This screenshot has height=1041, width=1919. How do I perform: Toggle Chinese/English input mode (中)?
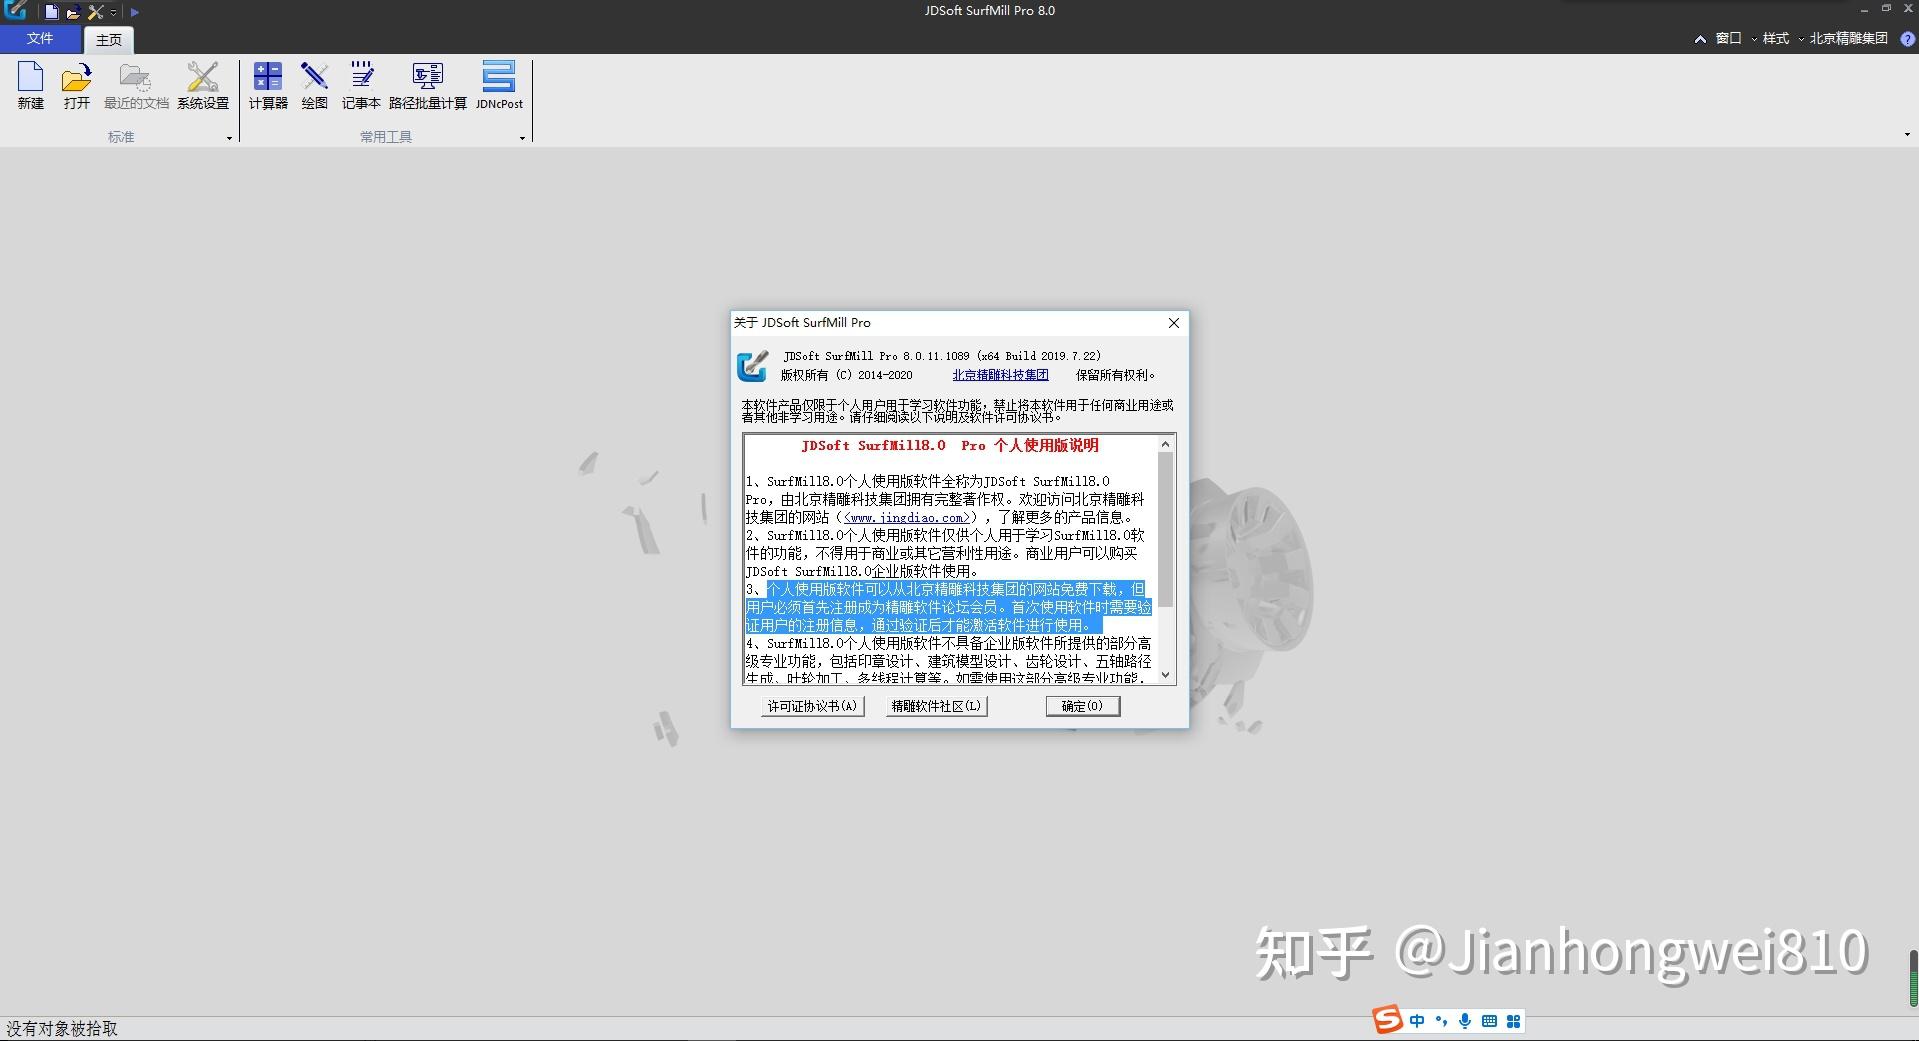(x=1417, y=1021)
